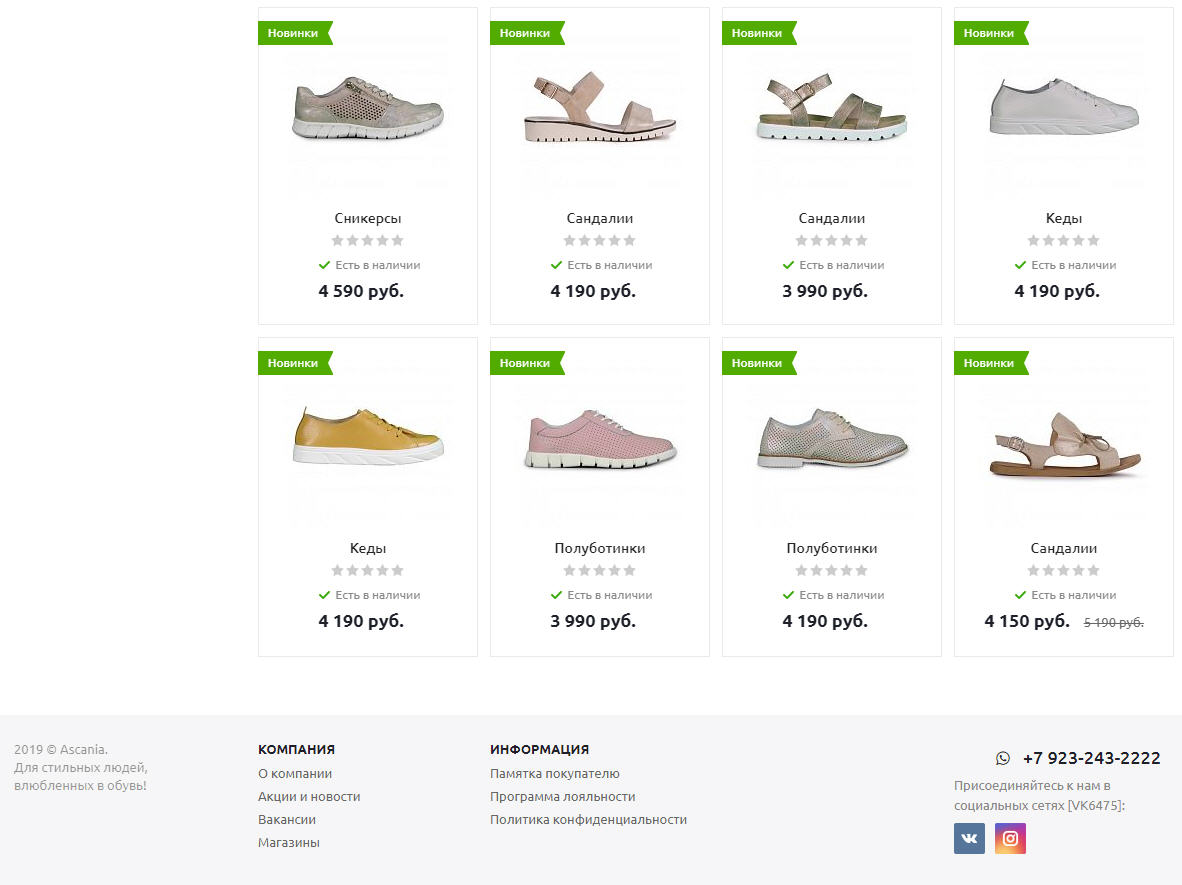
Task: Open the yellow Кеды product image
Action: click(368, 436)
